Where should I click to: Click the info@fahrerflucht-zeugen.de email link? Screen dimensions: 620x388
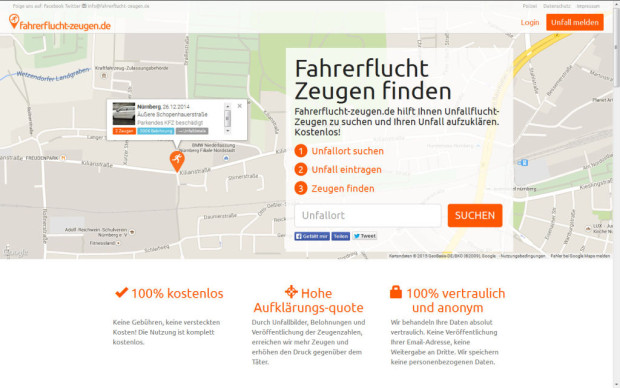118,6
